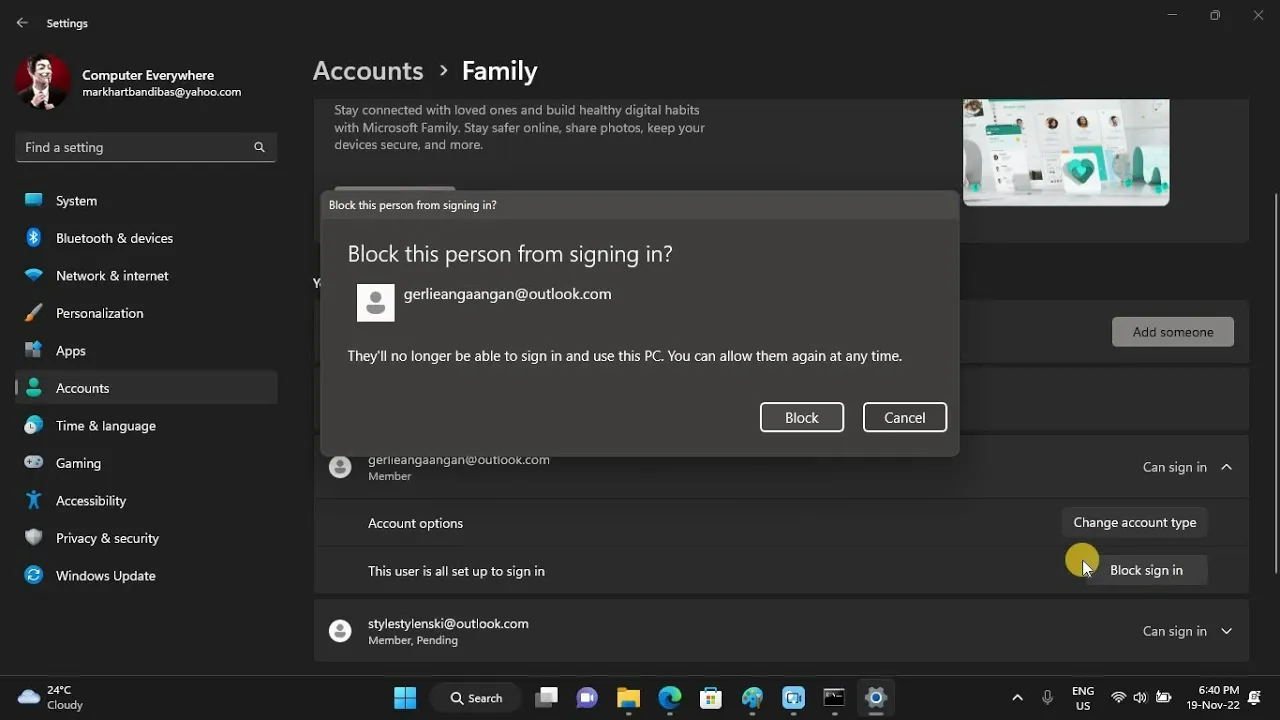Click the search magnifier in Find a setting
This screenshot has height=720, width=1280.
[259, 147]
